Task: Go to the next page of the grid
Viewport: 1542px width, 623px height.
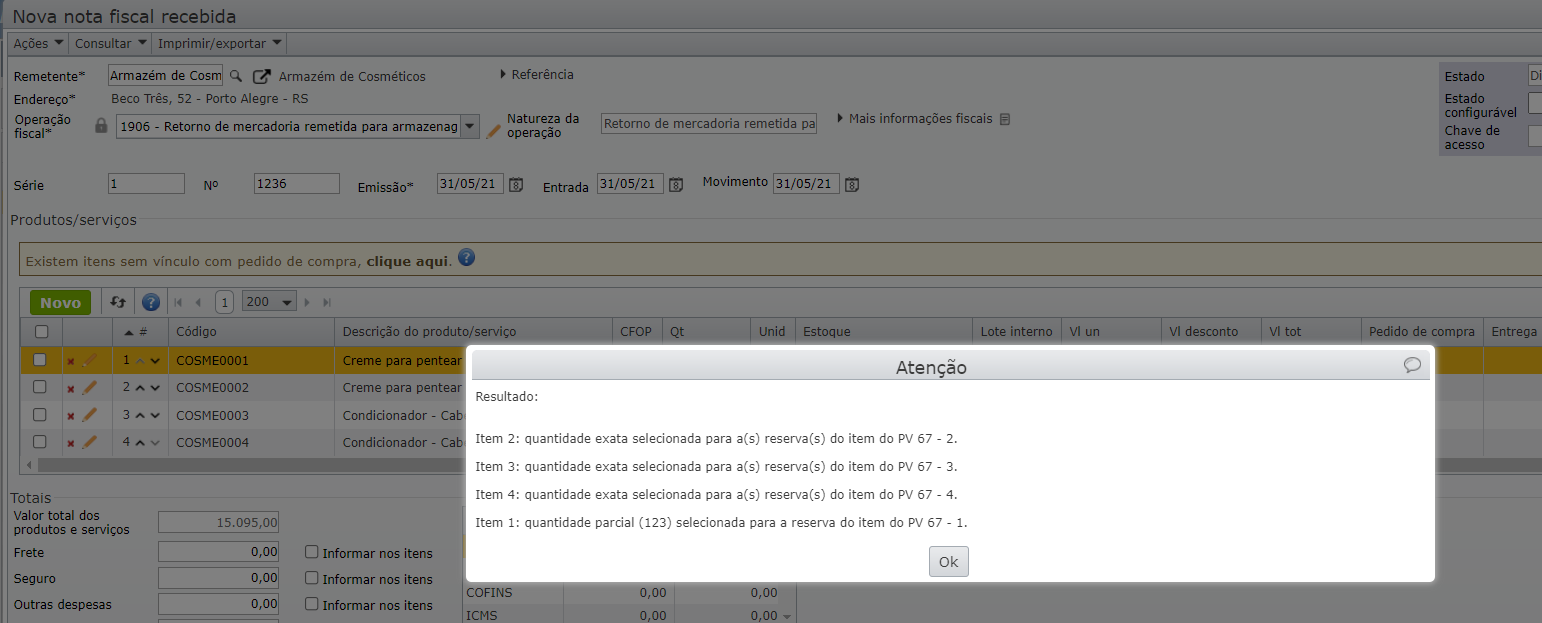Action: pyautogui.click(x=307, y=302)
